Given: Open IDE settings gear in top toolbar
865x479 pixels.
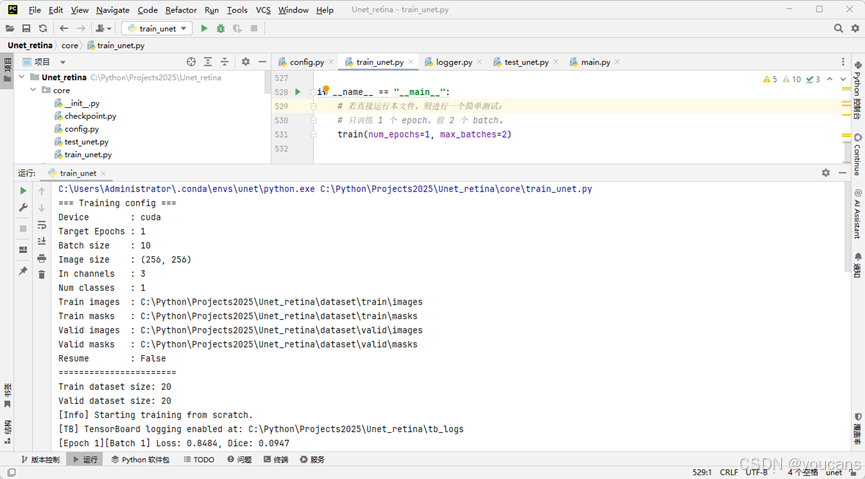Looking at the screenshot, I should [x=855, y=28].
